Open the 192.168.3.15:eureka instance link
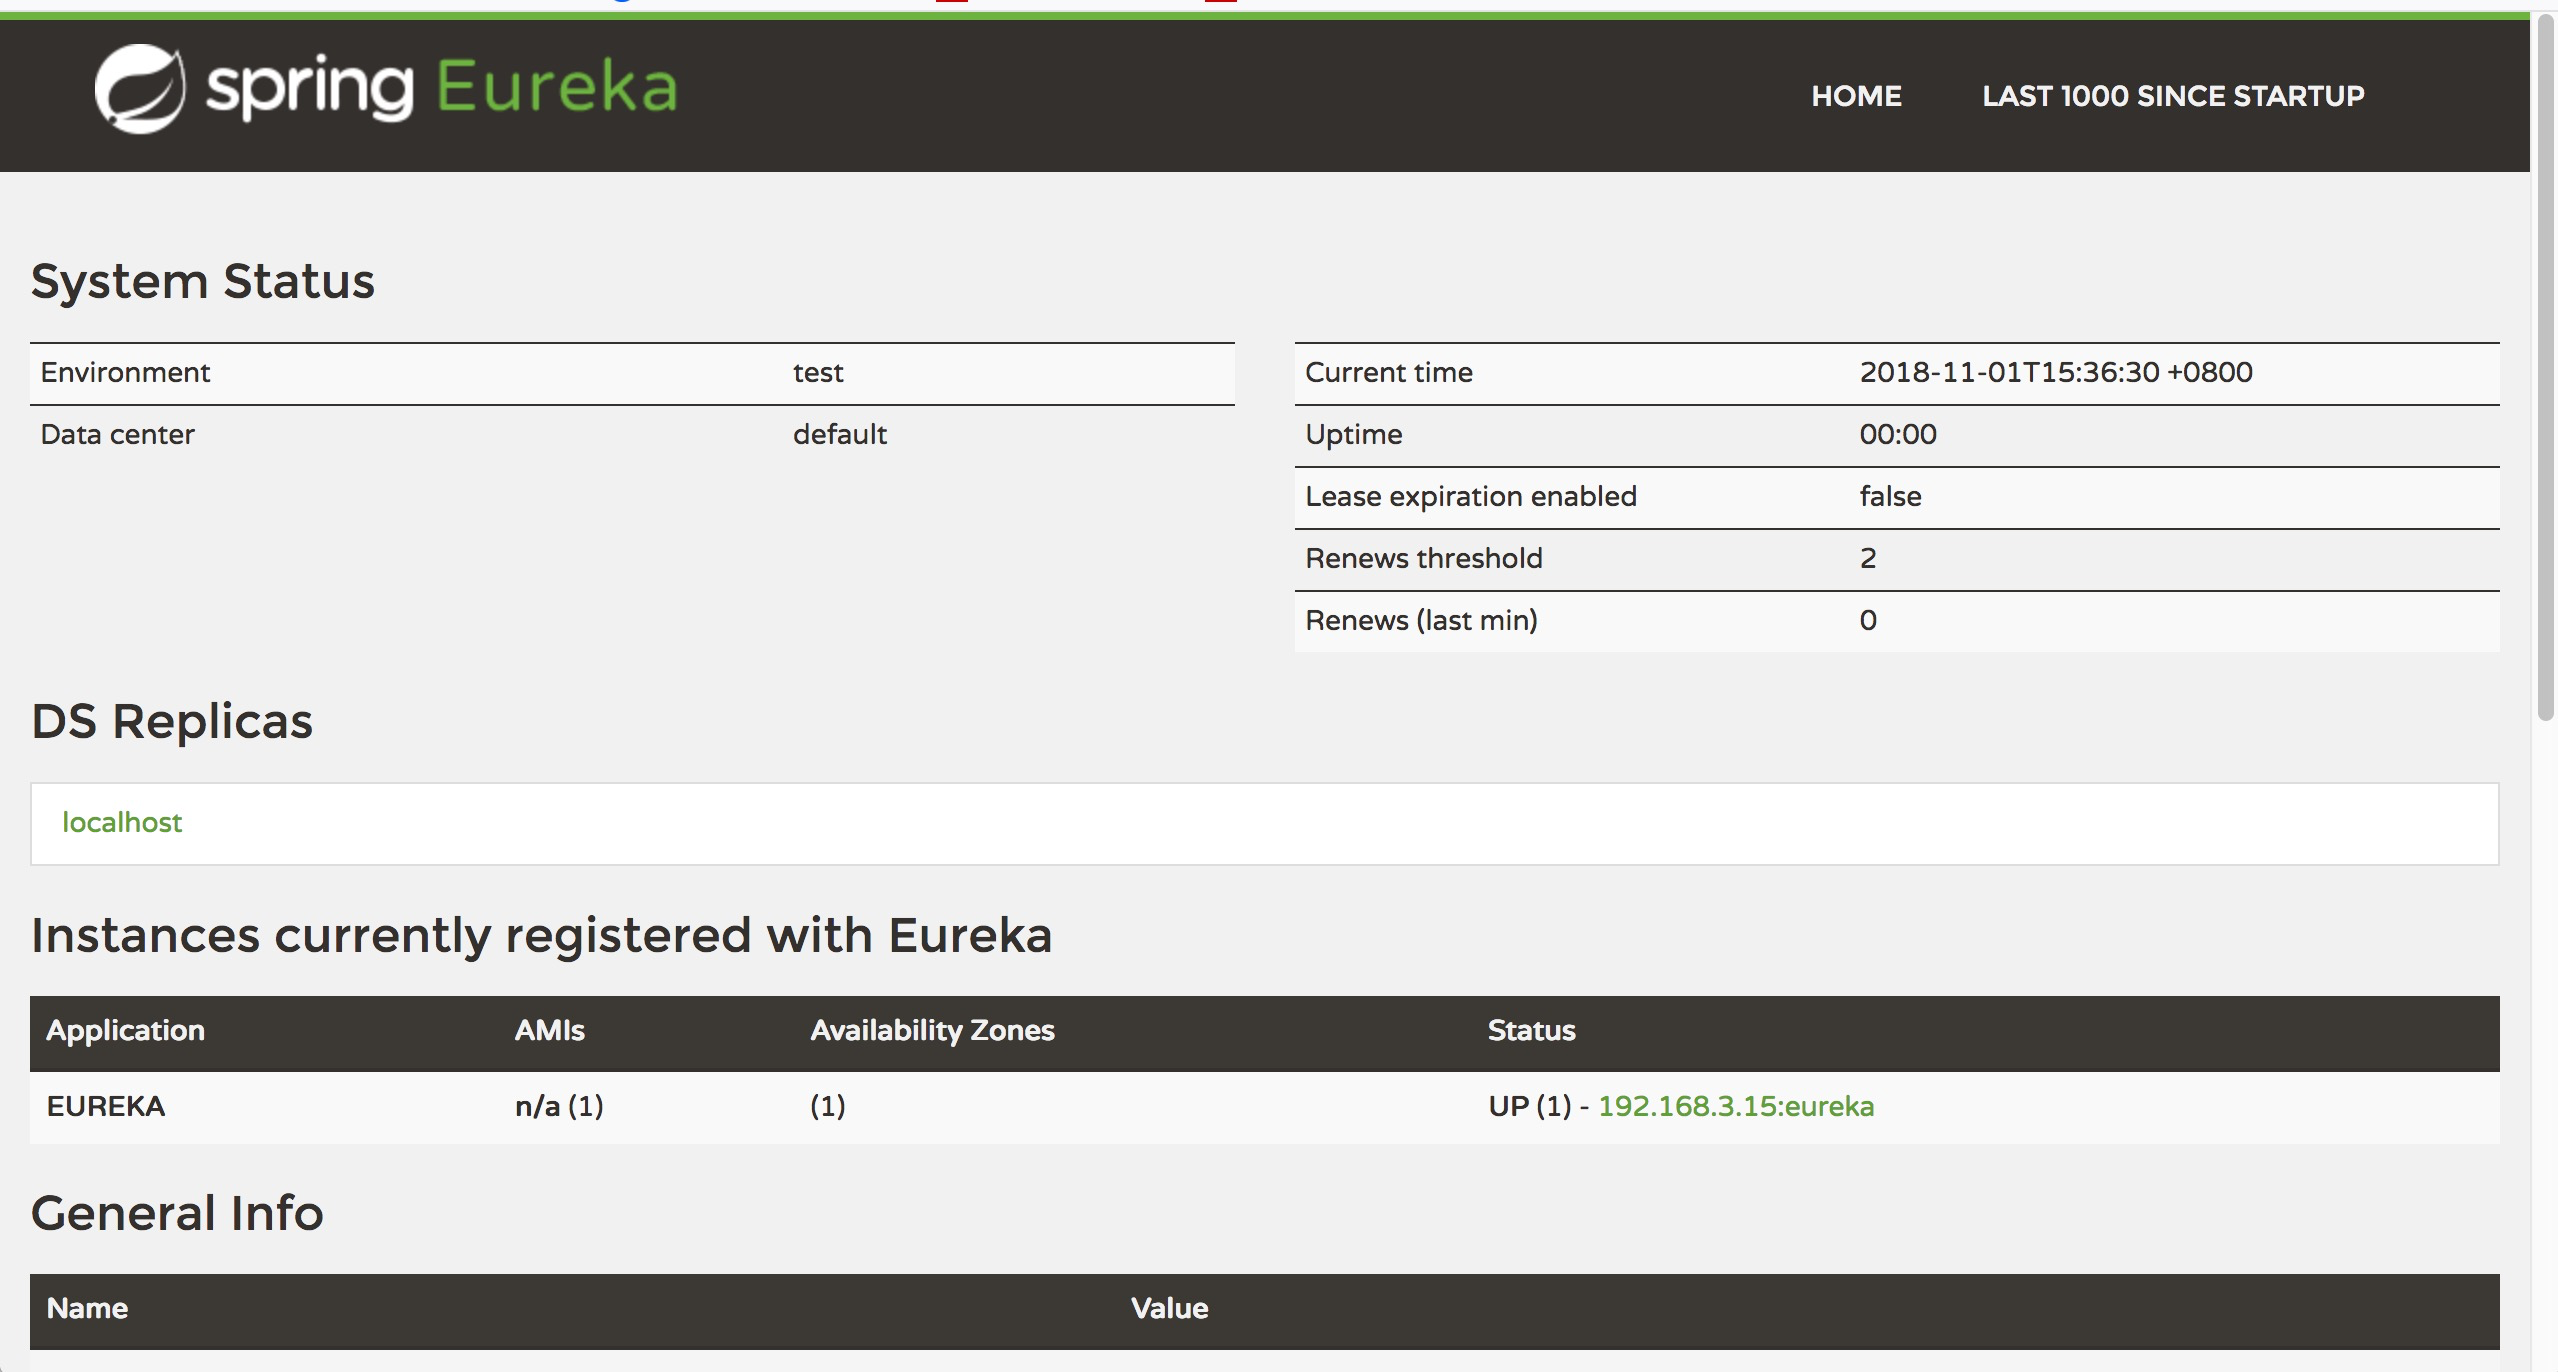This screenshot has width=2558, height=1372. tap(1735, 1106)
